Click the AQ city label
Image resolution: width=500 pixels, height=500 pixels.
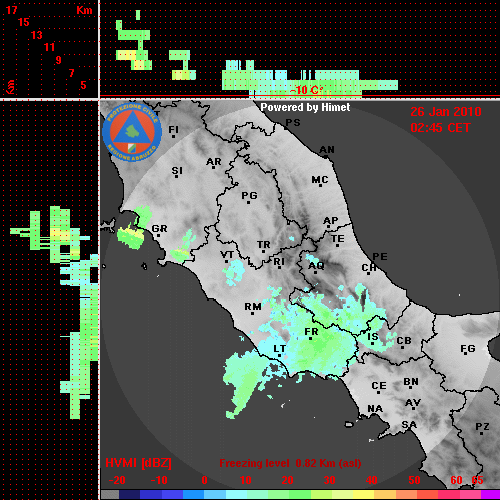point(316,266)
